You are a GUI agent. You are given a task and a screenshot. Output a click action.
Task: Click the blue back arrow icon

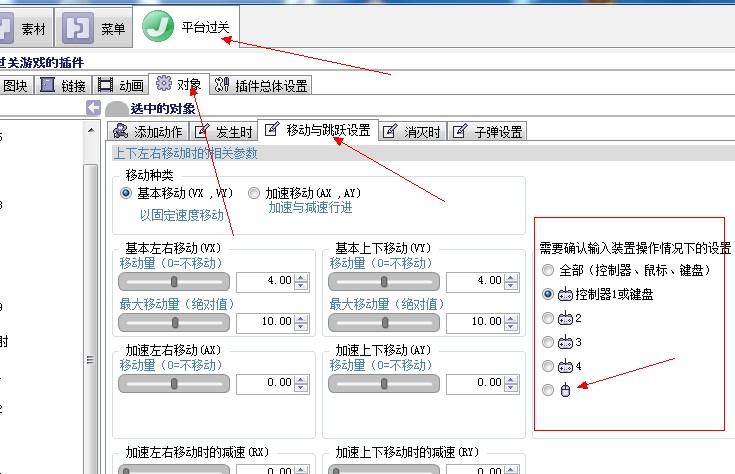tap(93, 108)
